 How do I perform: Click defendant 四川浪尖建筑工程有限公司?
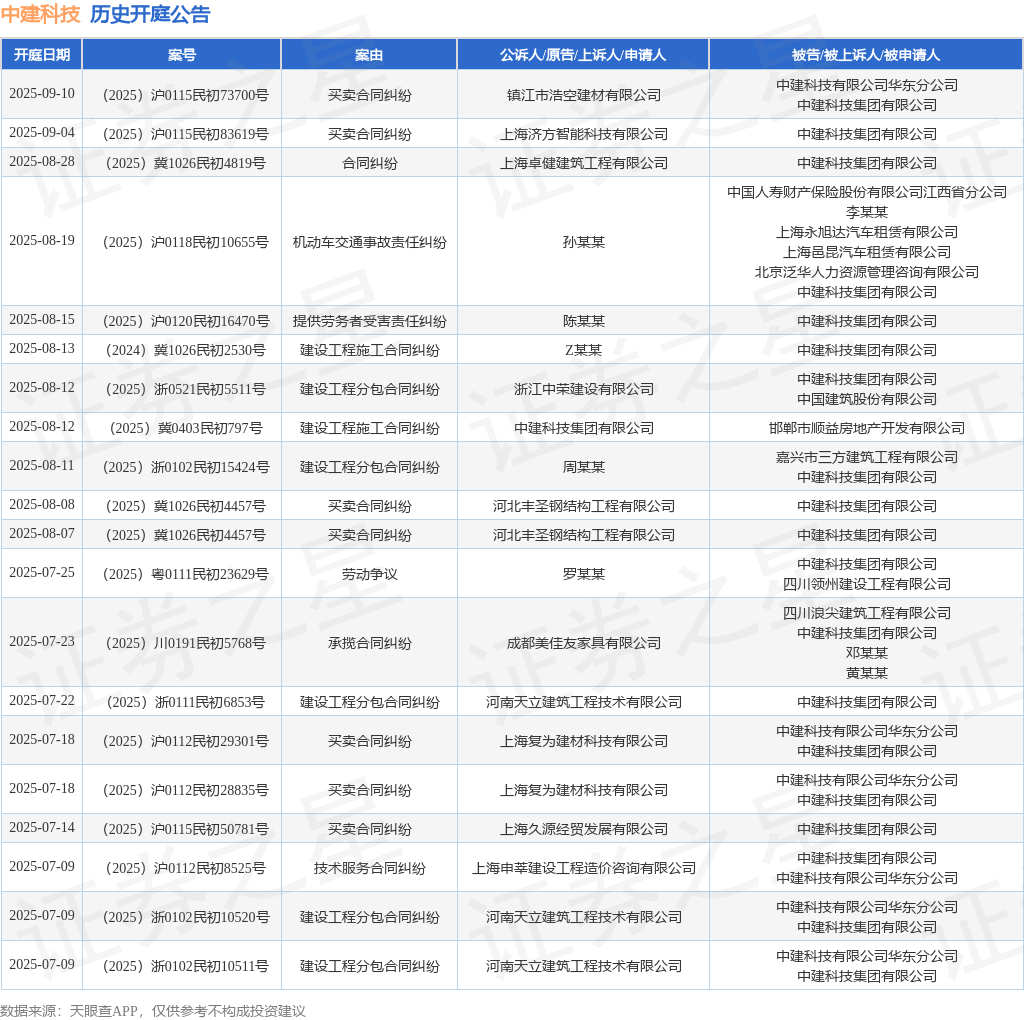coord(867,613)
